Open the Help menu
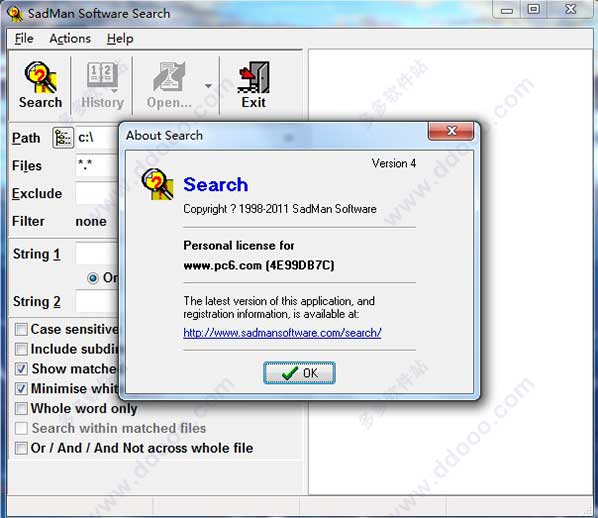The image size is (598, 518). (x=120, y=39)
